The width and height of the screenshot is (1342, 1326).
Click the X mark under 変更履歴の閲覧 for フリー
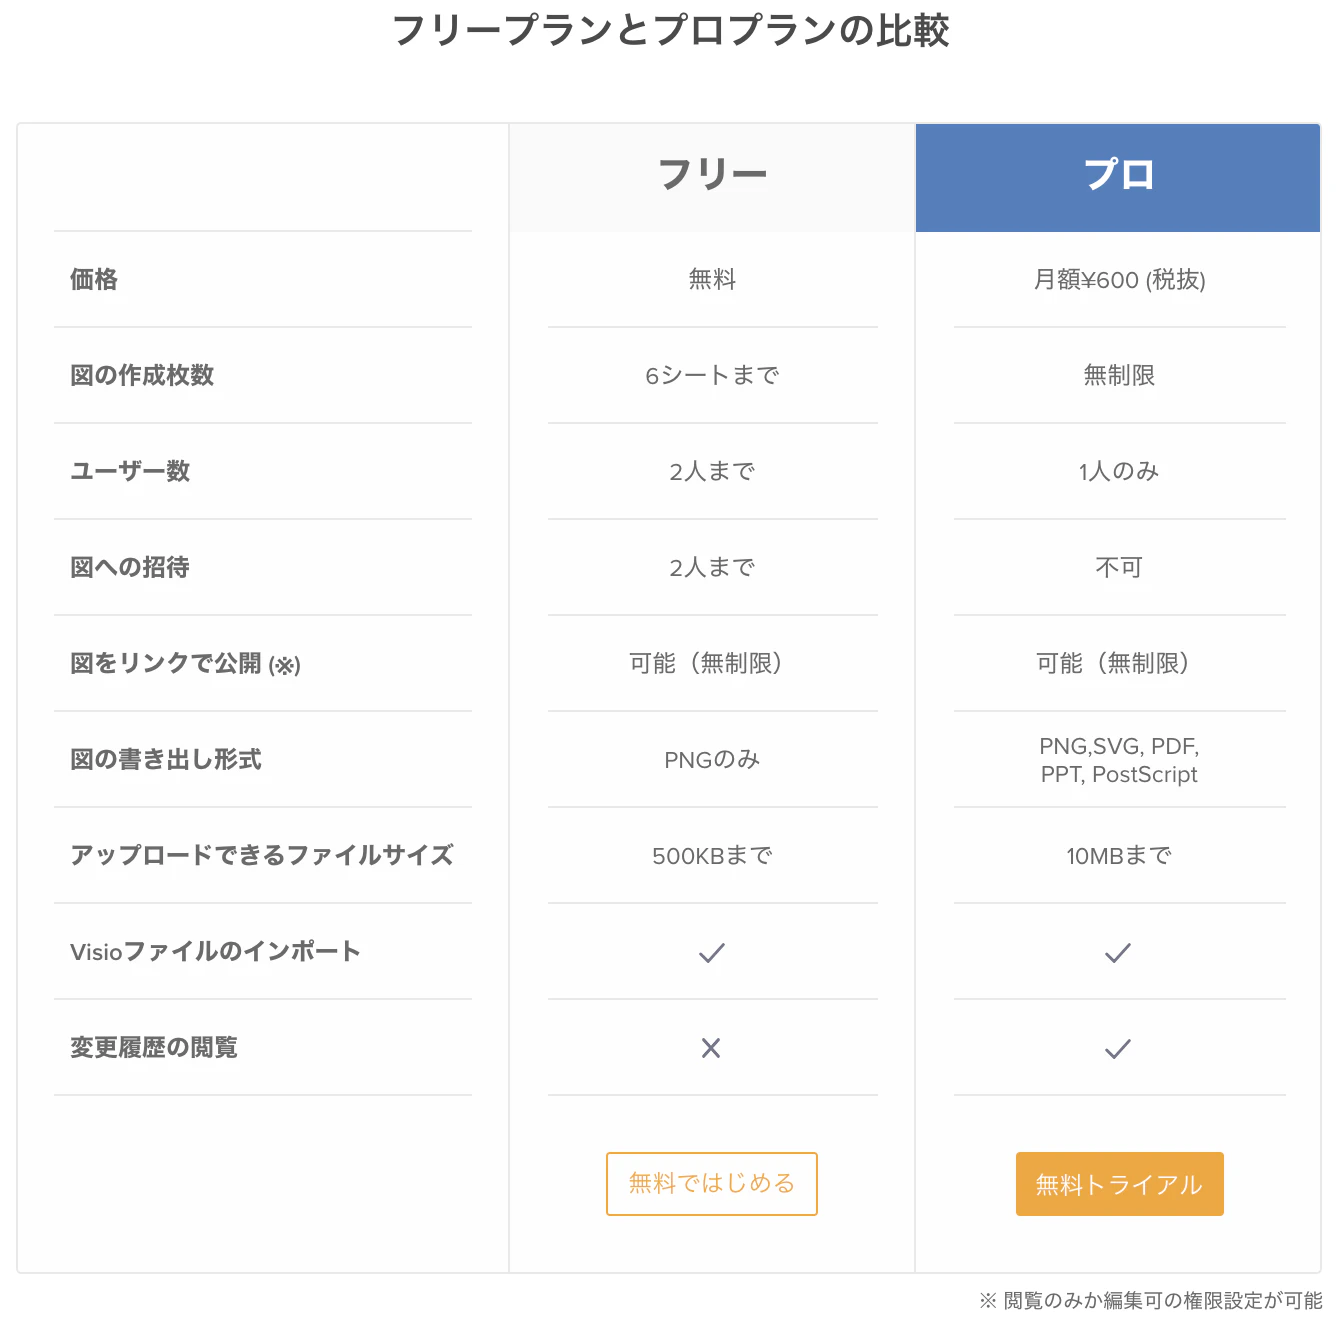click(x=711, y=1048)
